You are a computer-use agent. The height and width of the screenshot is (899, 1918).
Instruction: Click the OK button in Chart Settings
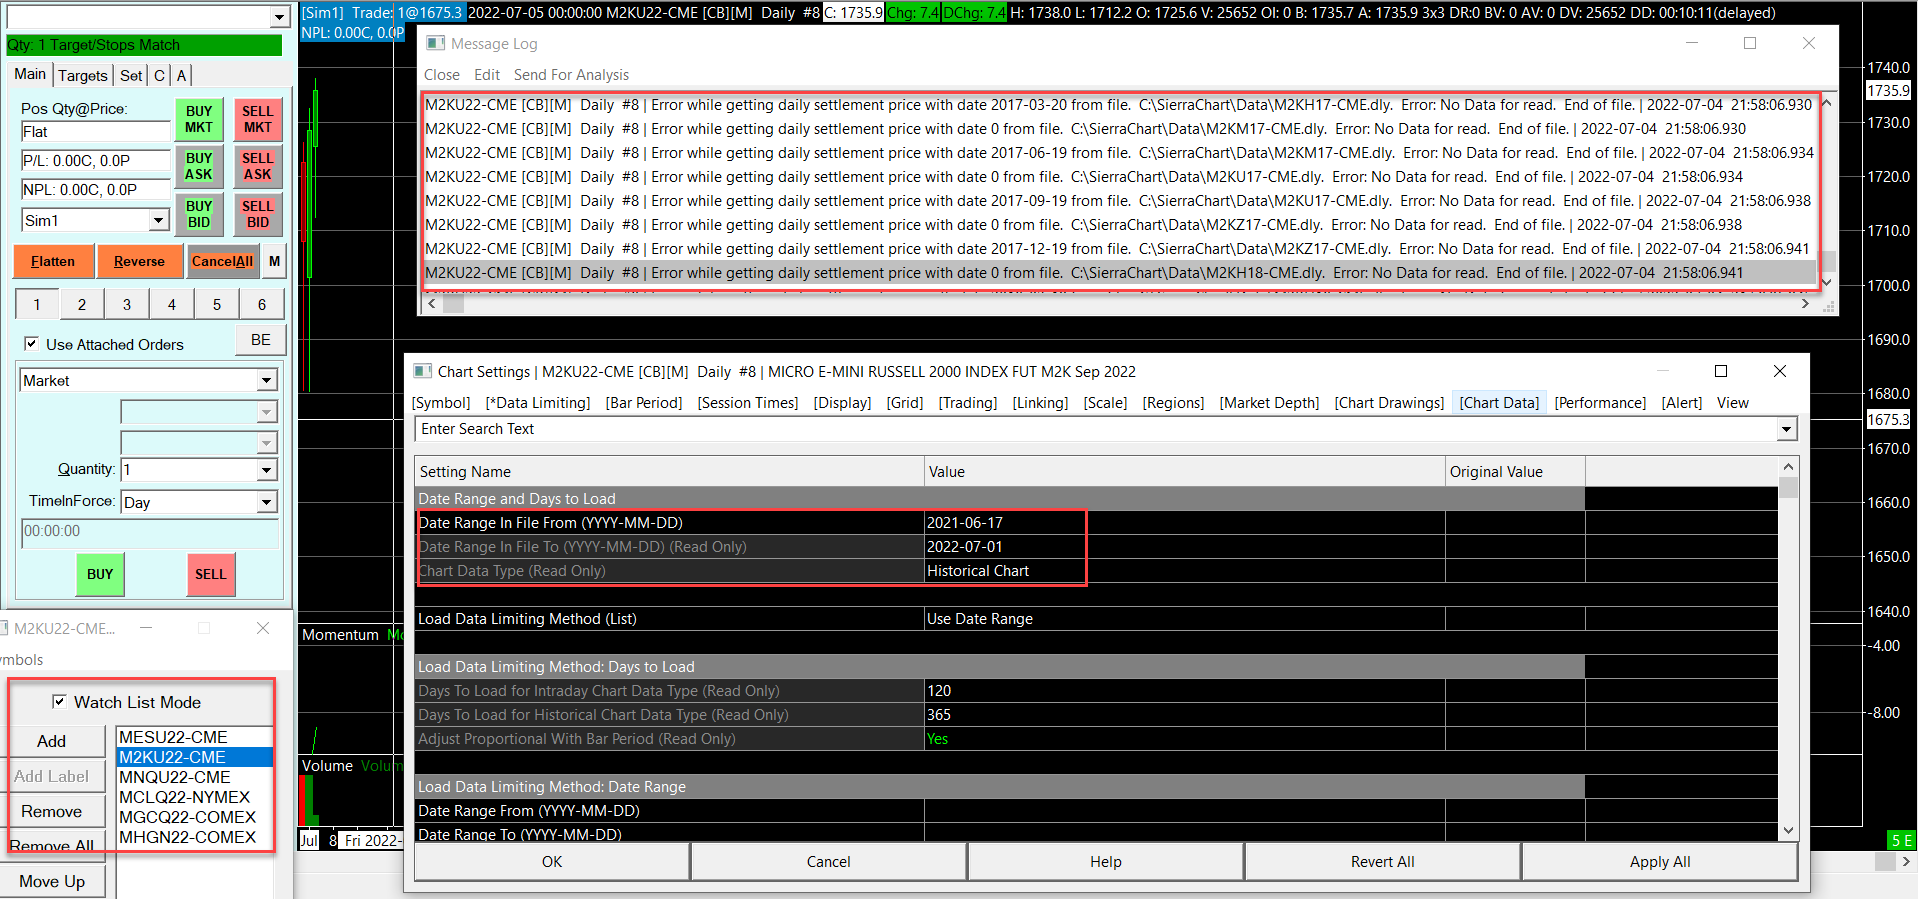pyautogui.click(x=552, y=861)
